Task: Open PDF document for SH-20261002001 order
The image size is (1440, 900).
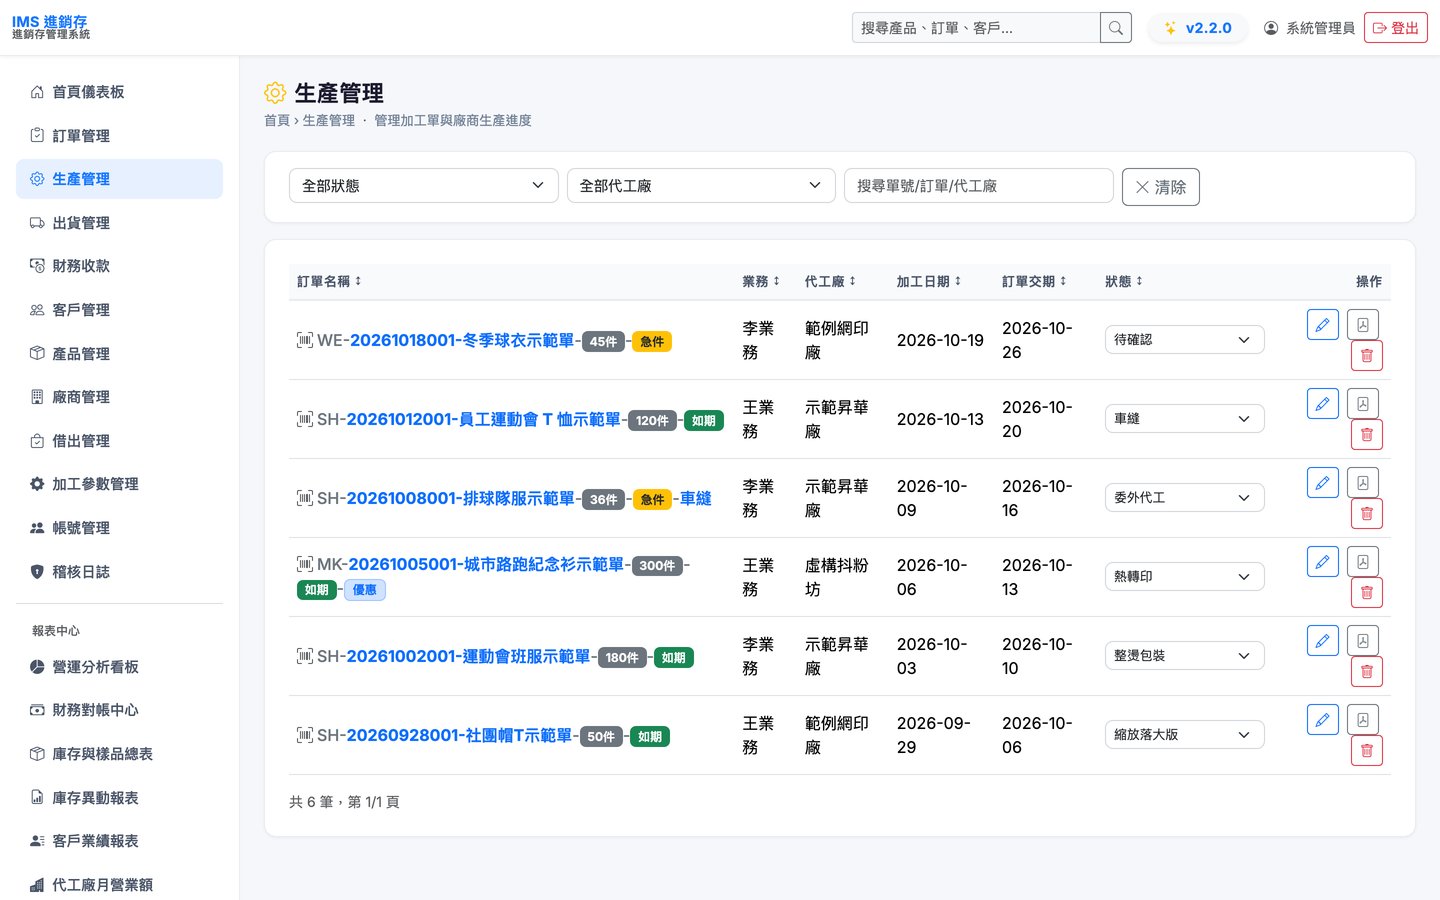Action: click(1363, 641)
